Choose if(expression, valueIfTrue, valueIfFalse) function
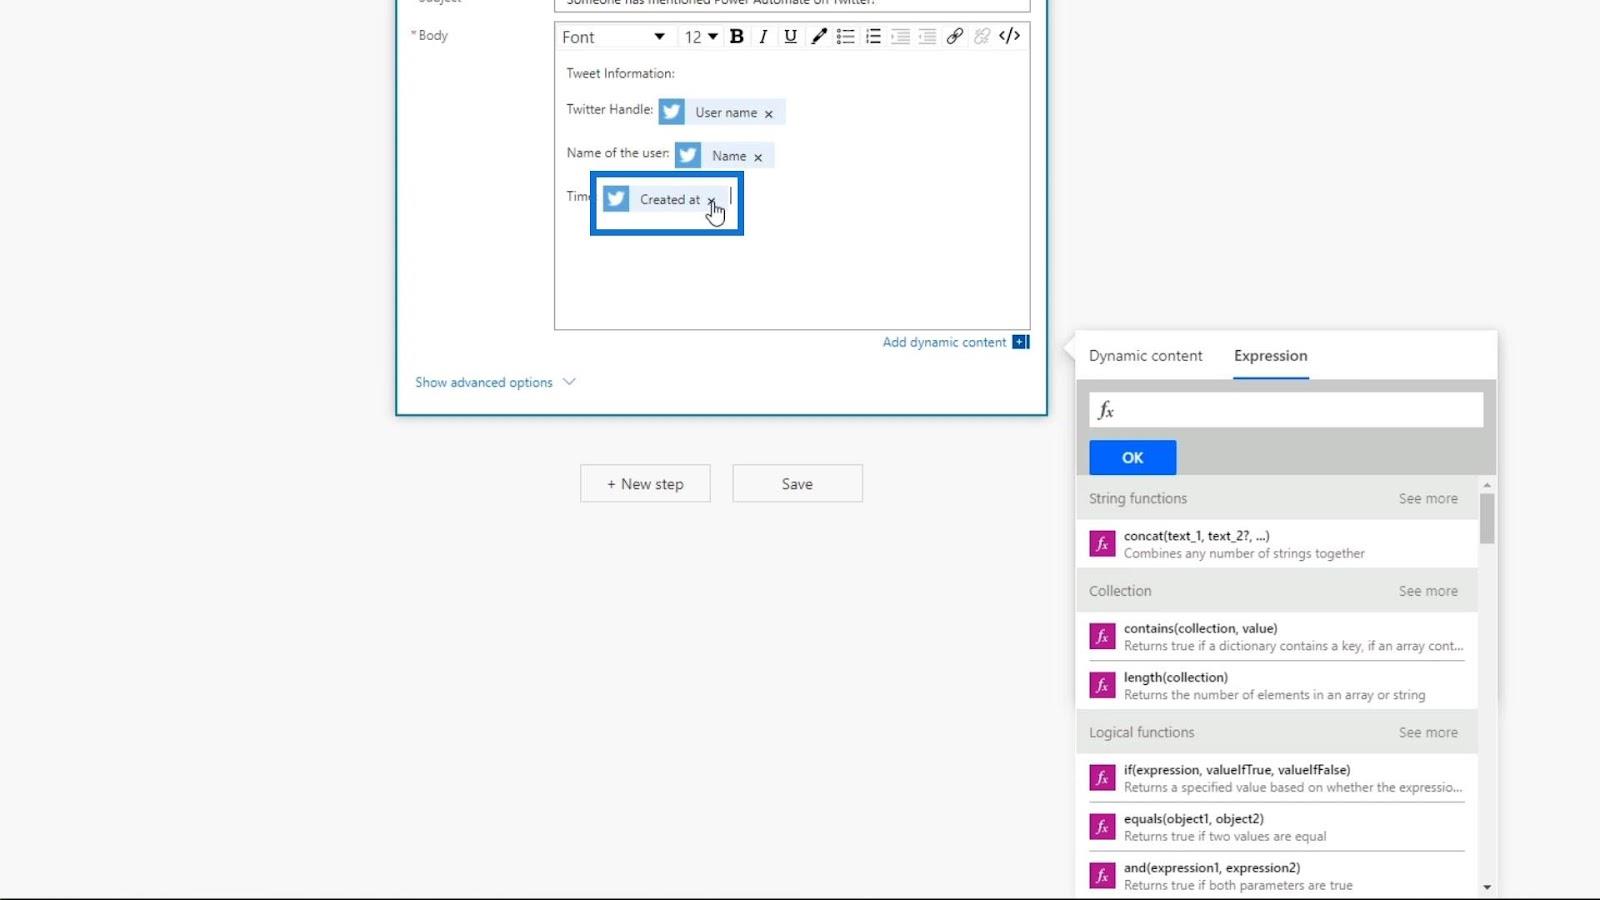The width and height of the screenshot is (1600, 900). [1277, 778]
